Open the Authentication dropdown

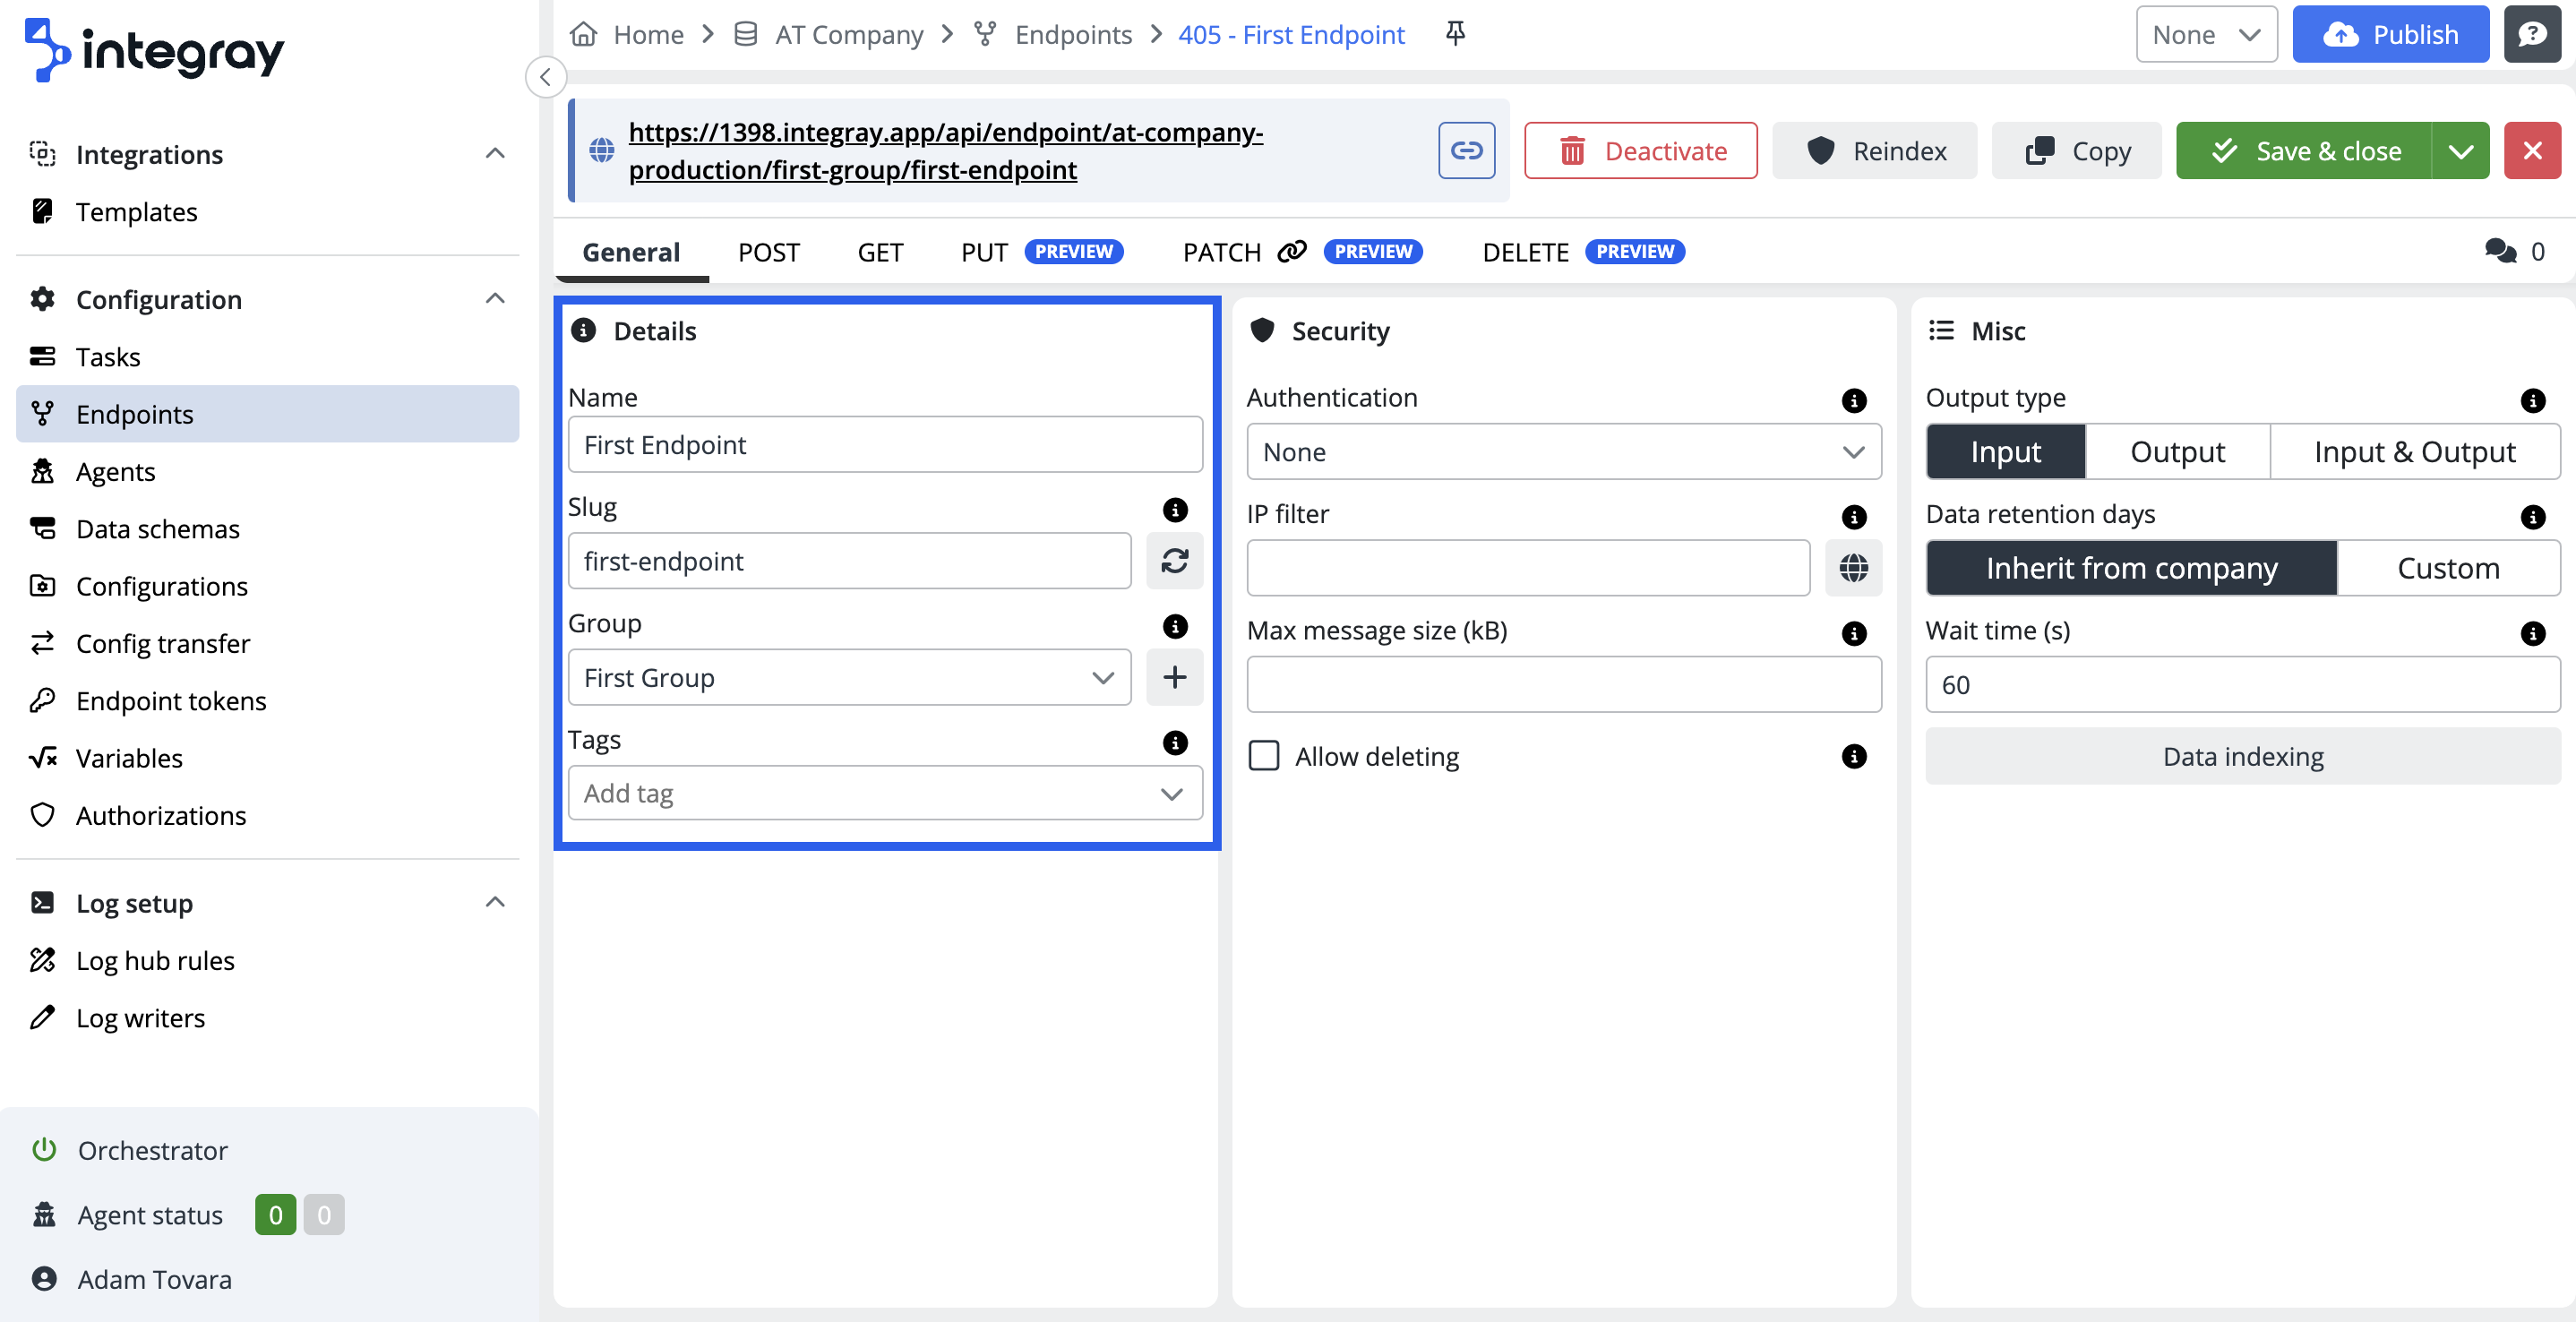tap(1563, 452)
